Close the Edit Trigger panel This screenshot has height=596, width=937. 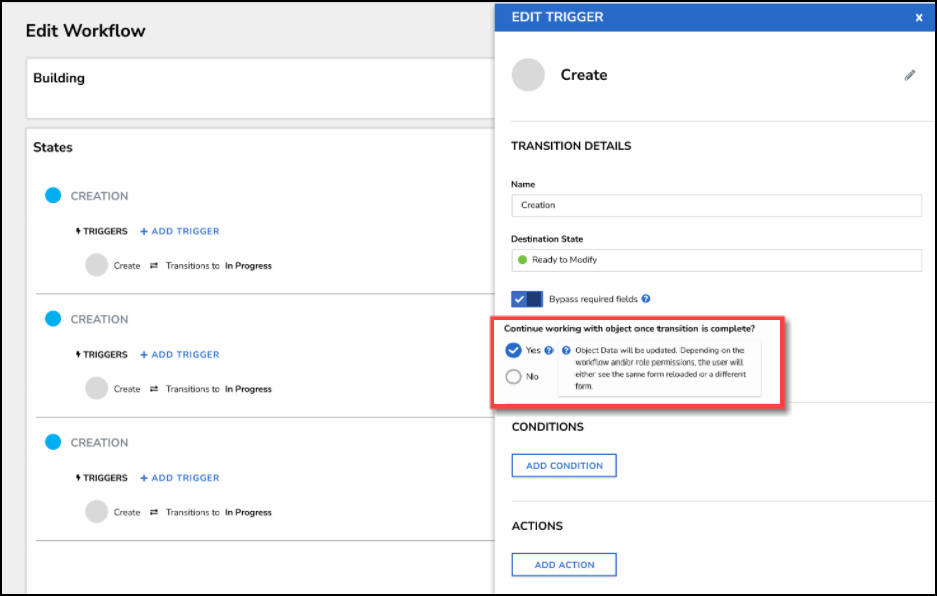point(918,17)
